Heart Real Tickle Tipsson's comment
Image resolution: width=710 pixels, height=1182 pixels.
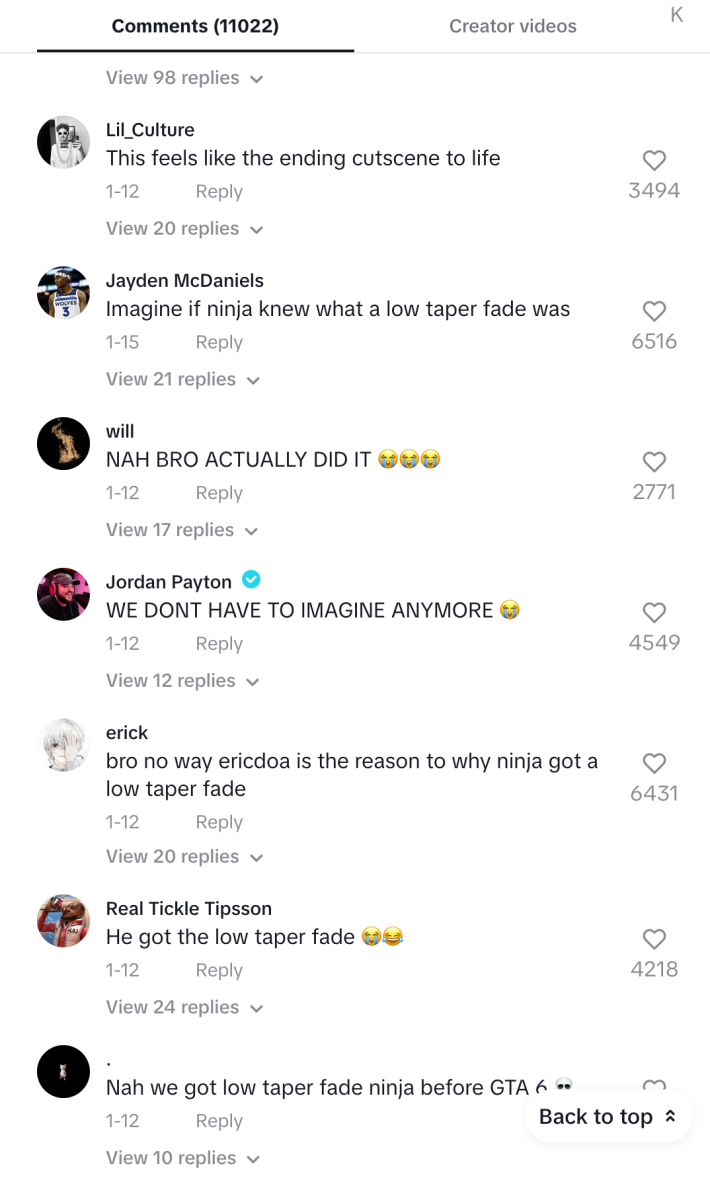[x=654, y=939]
